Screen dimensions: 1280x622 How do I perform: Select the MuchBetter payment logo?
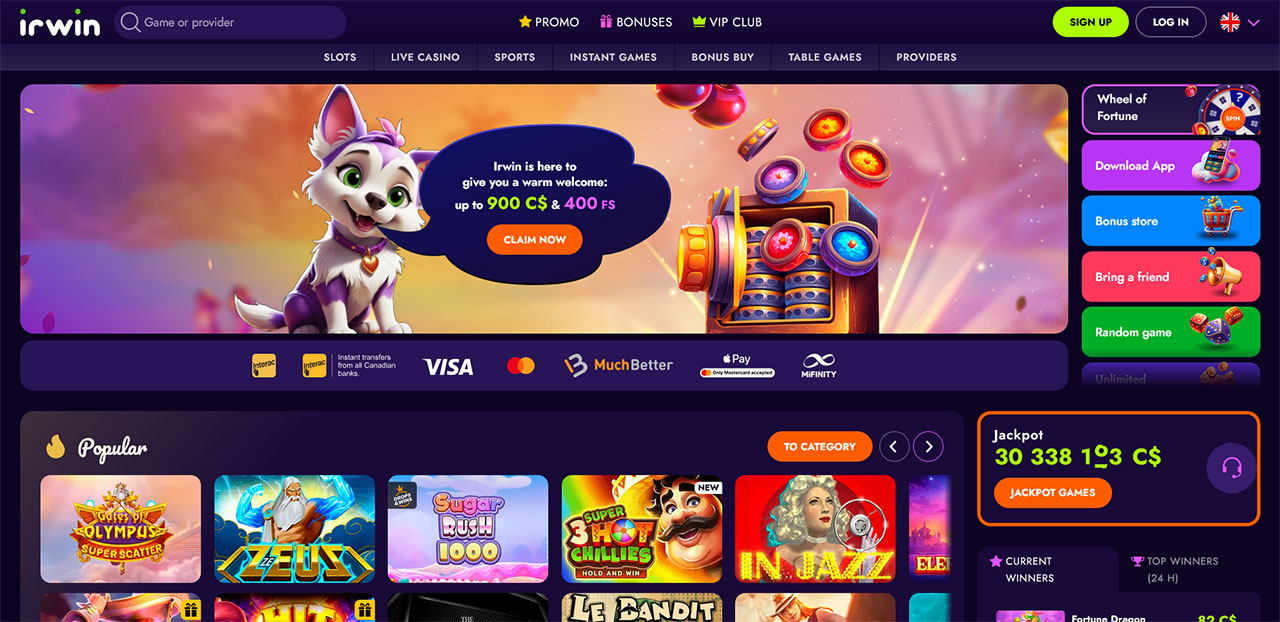[x=618, y=365]
